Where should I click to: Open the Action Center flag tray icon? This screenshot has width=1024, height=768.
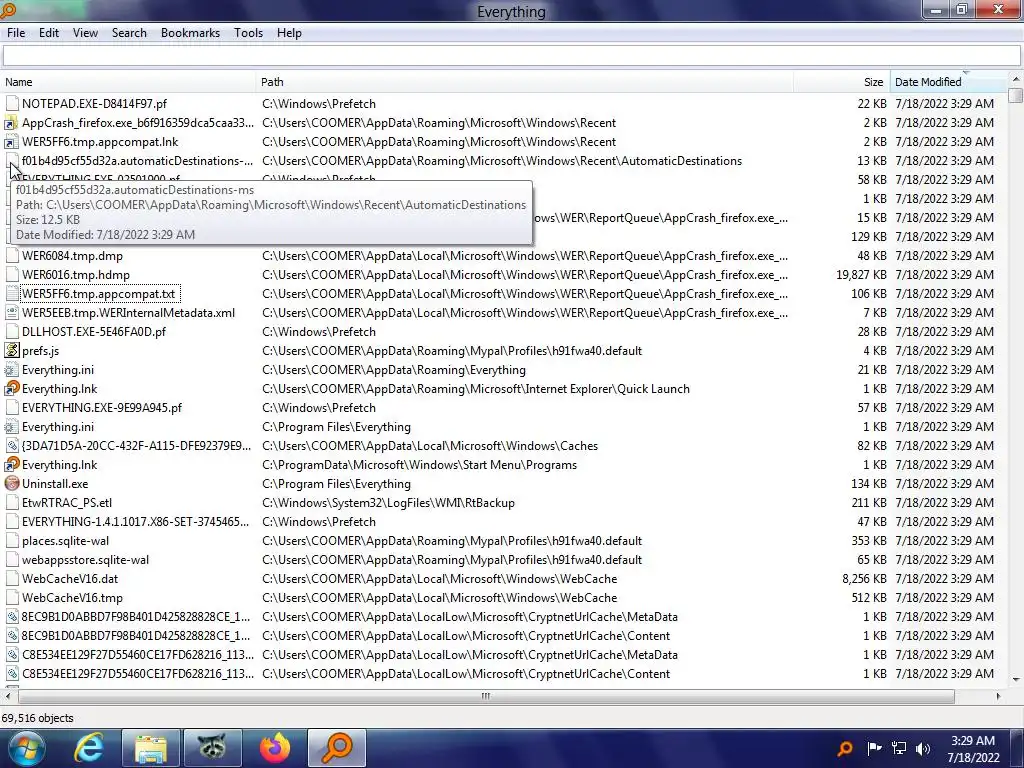[874, 748]
